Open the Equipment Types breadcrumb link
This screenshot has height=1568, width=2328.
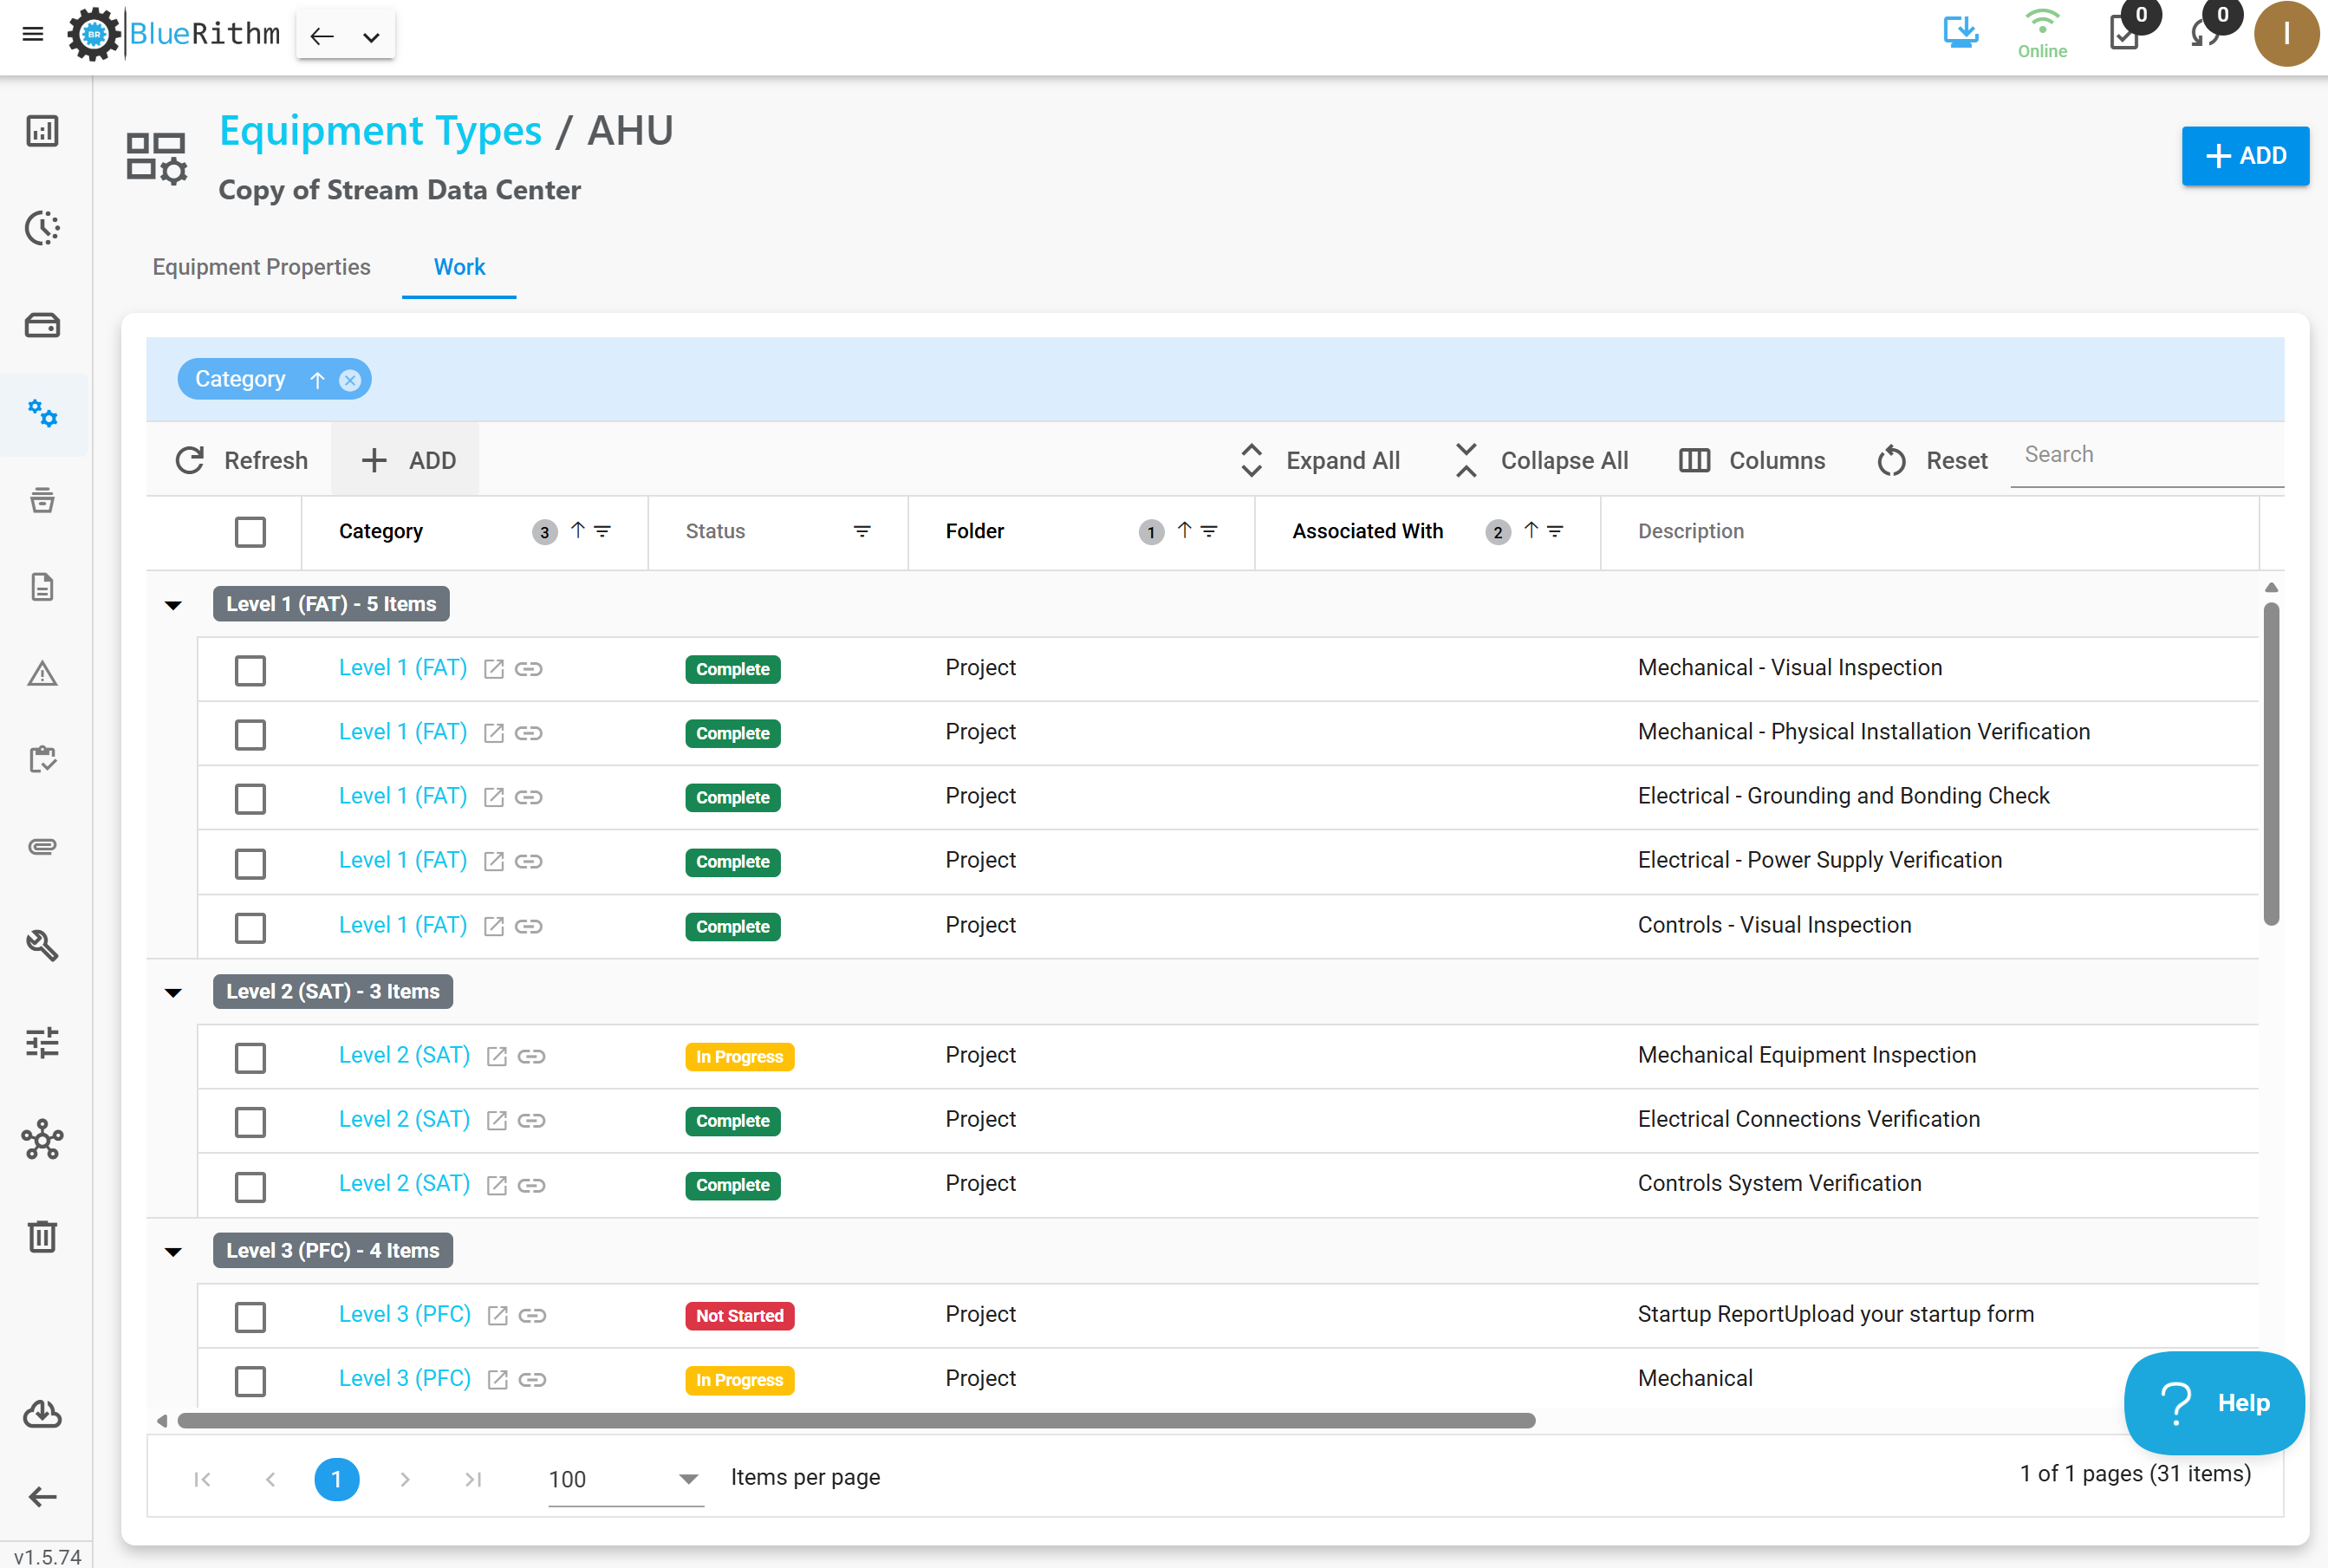point(380,130)
